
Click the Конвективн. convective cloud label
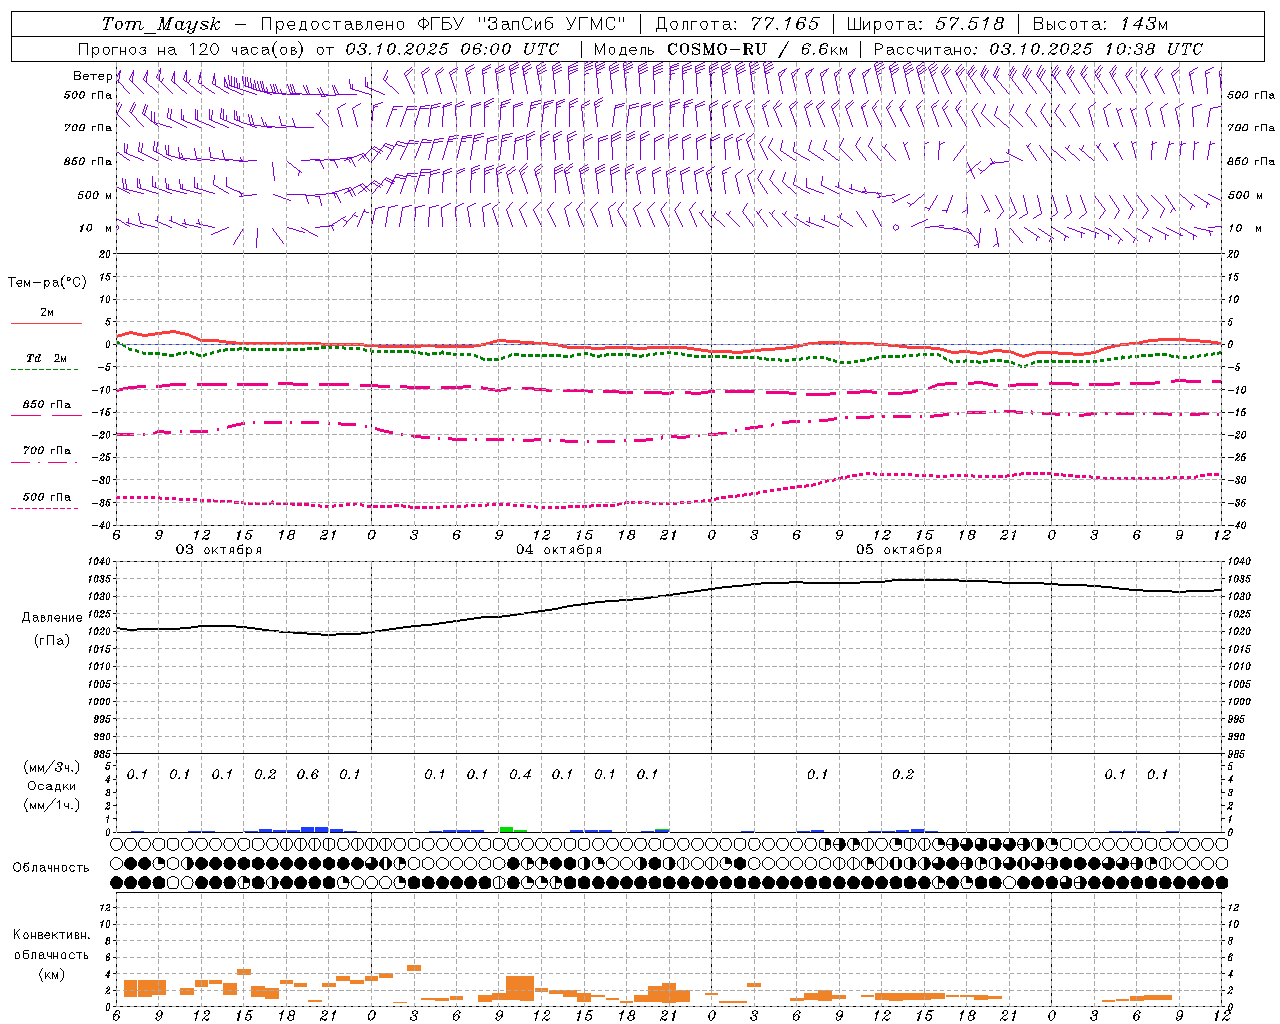click(x=51, y=935)
